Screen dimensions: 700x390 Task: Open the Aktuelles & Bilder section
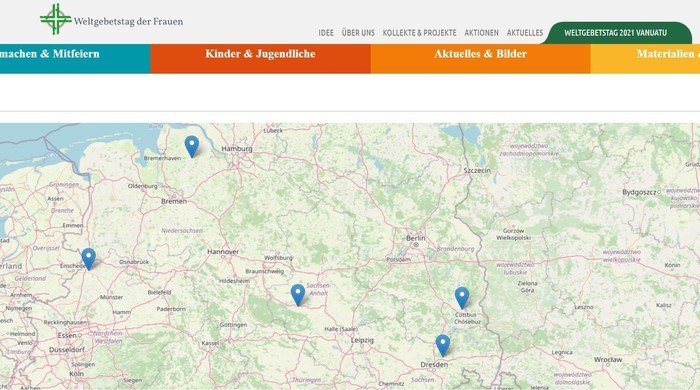[x=480, y=58]
